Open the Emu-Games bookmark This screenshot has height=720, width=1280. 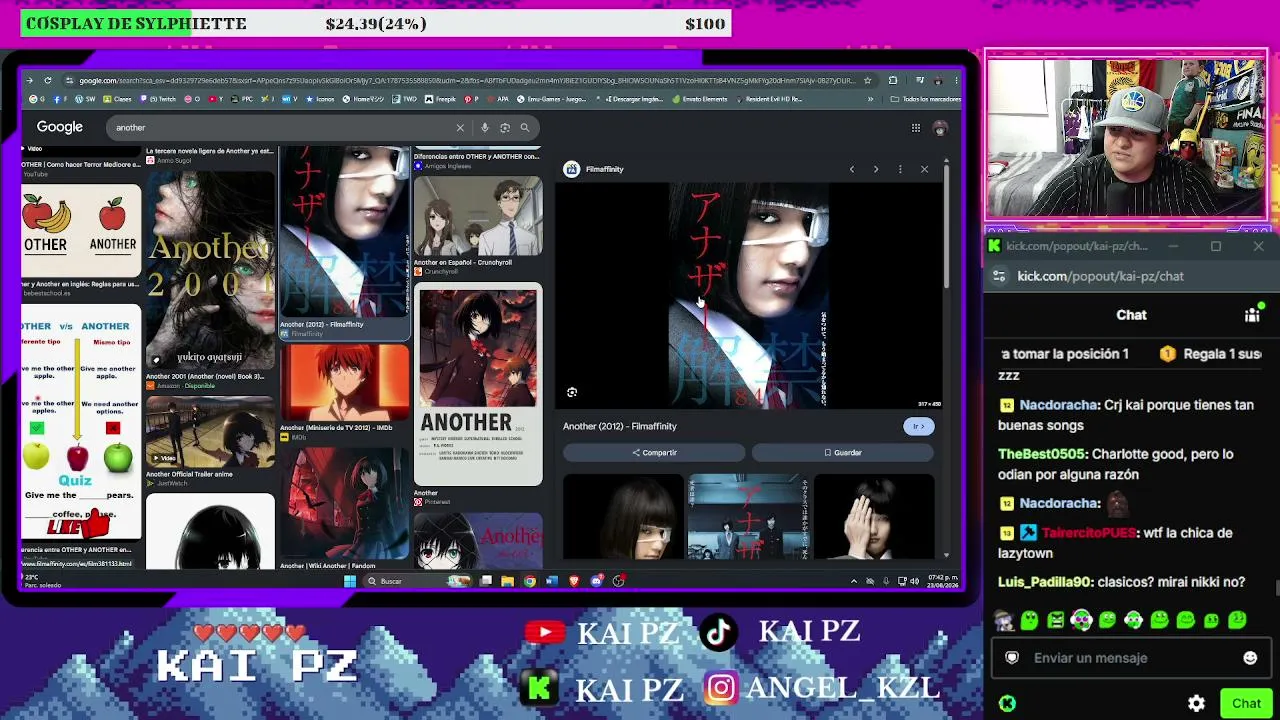click(550, 99)
